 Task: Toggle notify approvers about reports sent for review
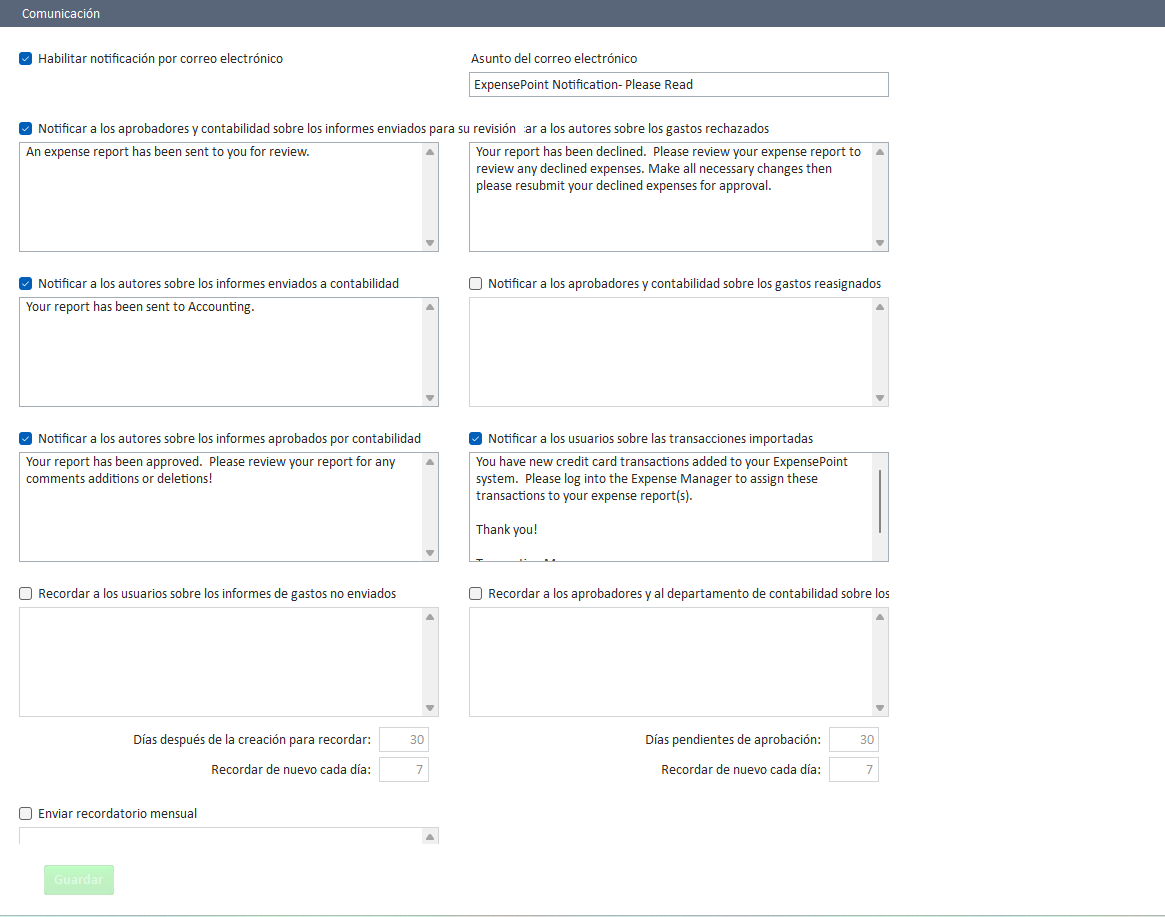point(26,129)
